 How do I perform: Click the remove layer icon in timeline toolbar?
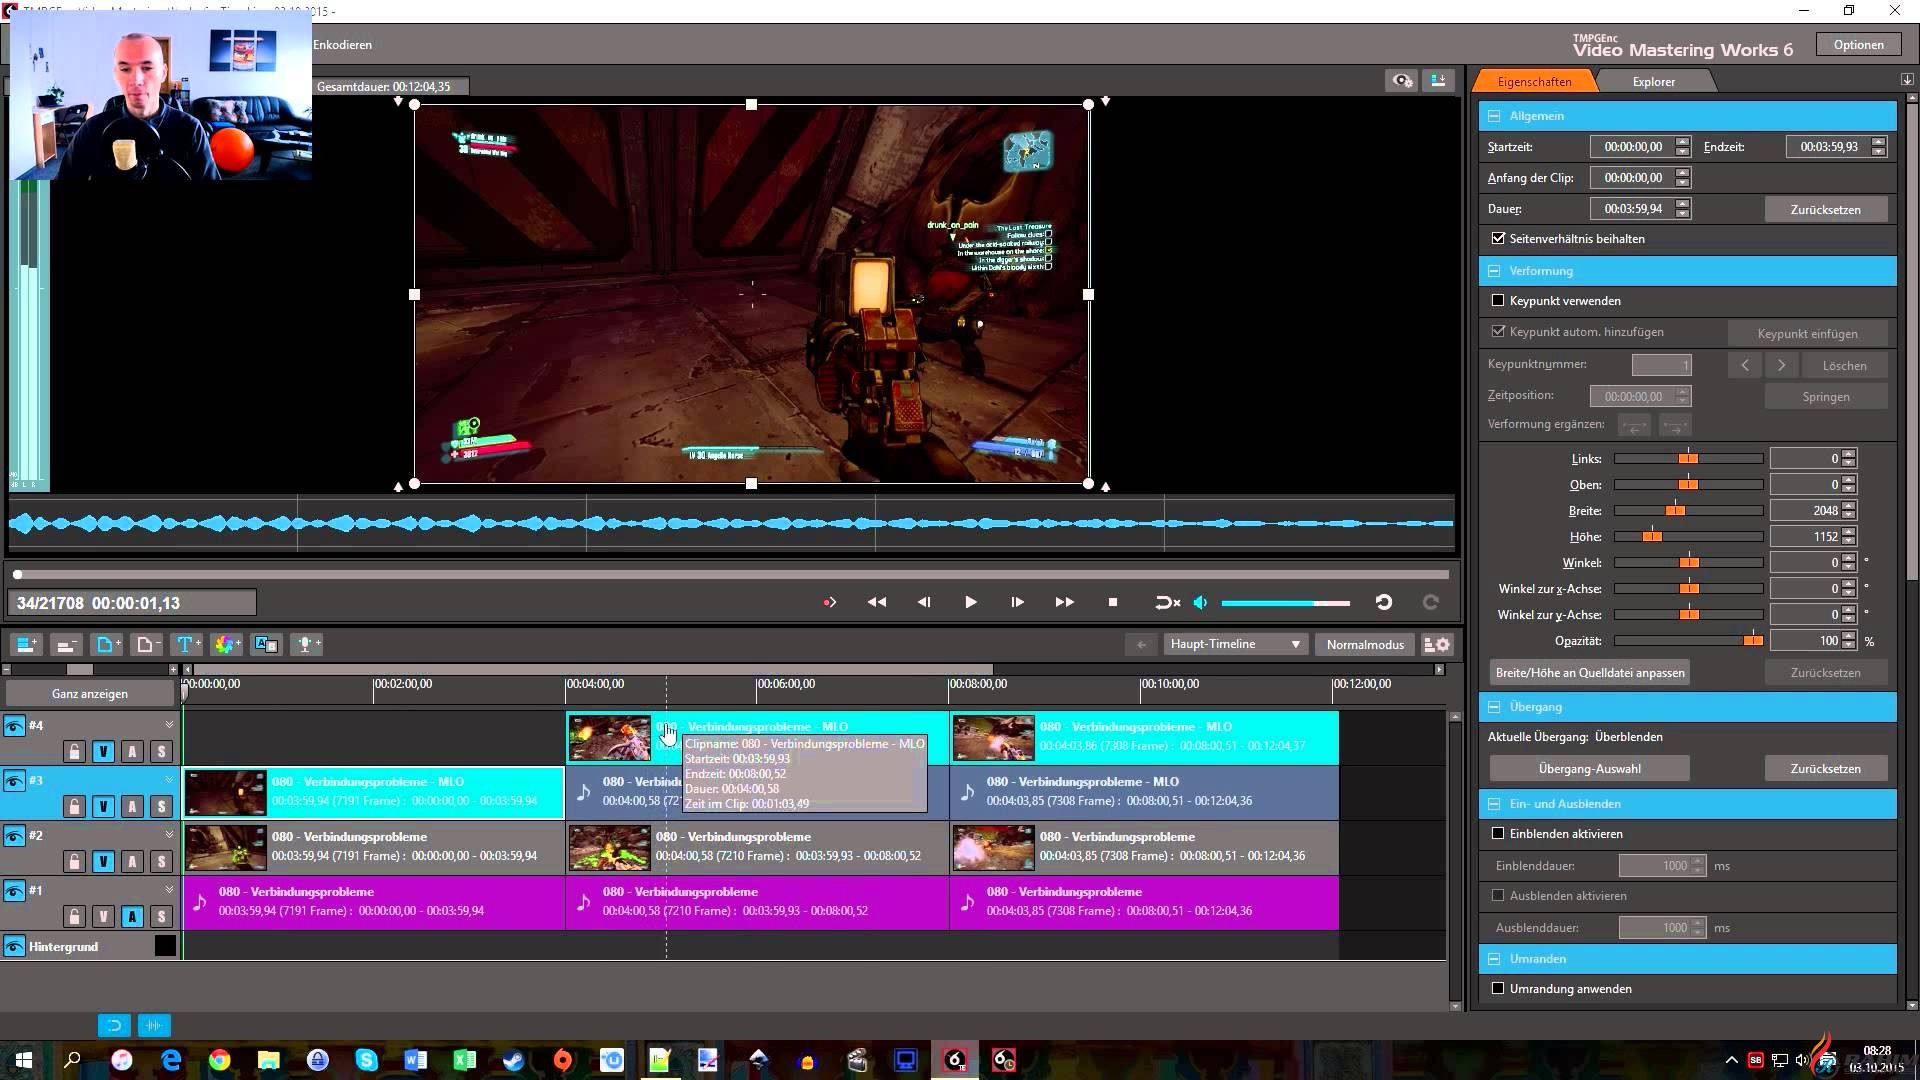(66, 645)
